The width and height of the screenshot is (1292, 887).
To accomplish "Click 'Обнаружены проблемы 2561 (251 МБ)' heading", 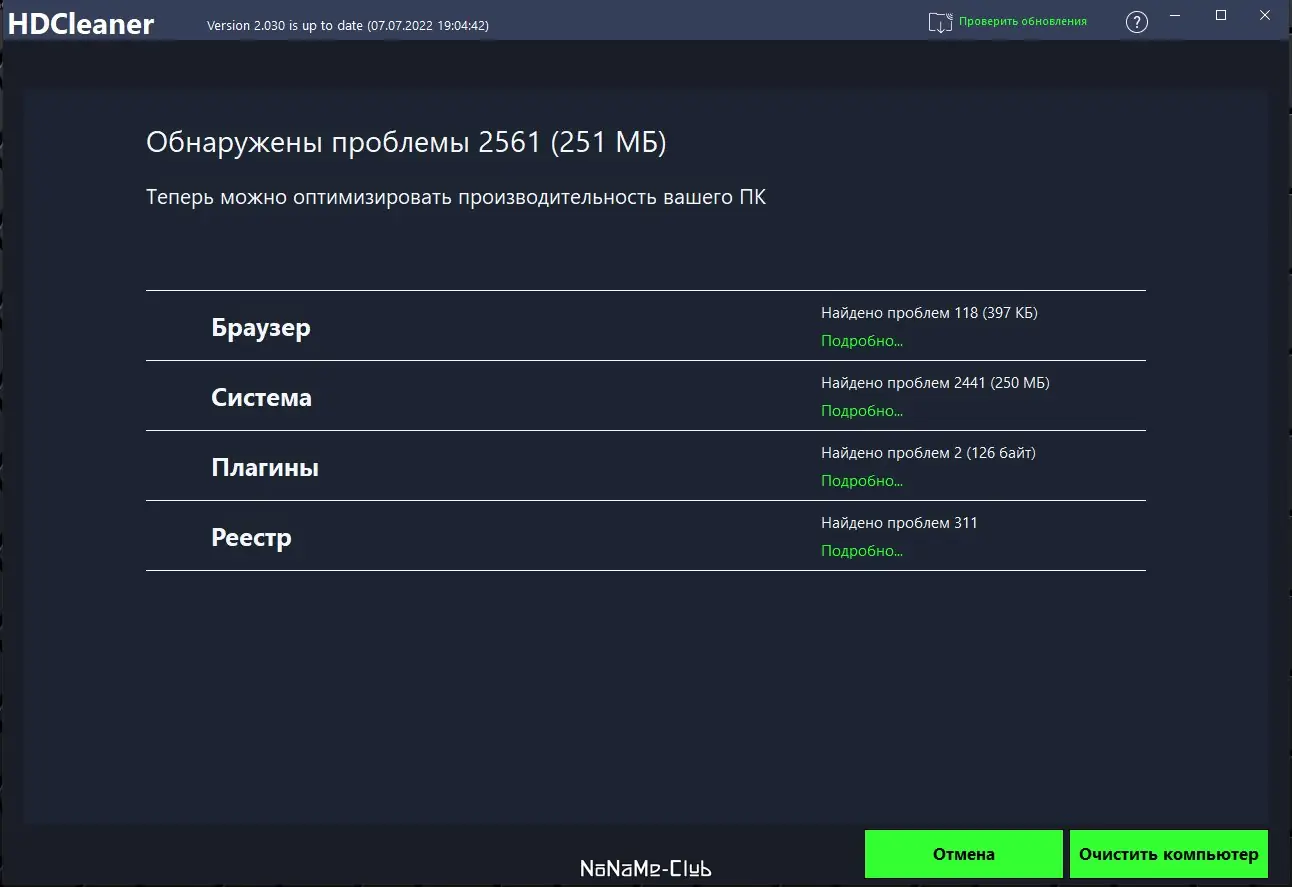I will (406, 143).
